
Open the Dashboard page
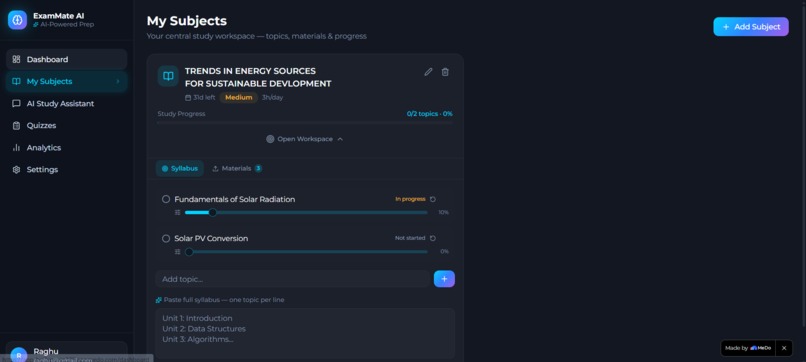(x=66, y=59)
